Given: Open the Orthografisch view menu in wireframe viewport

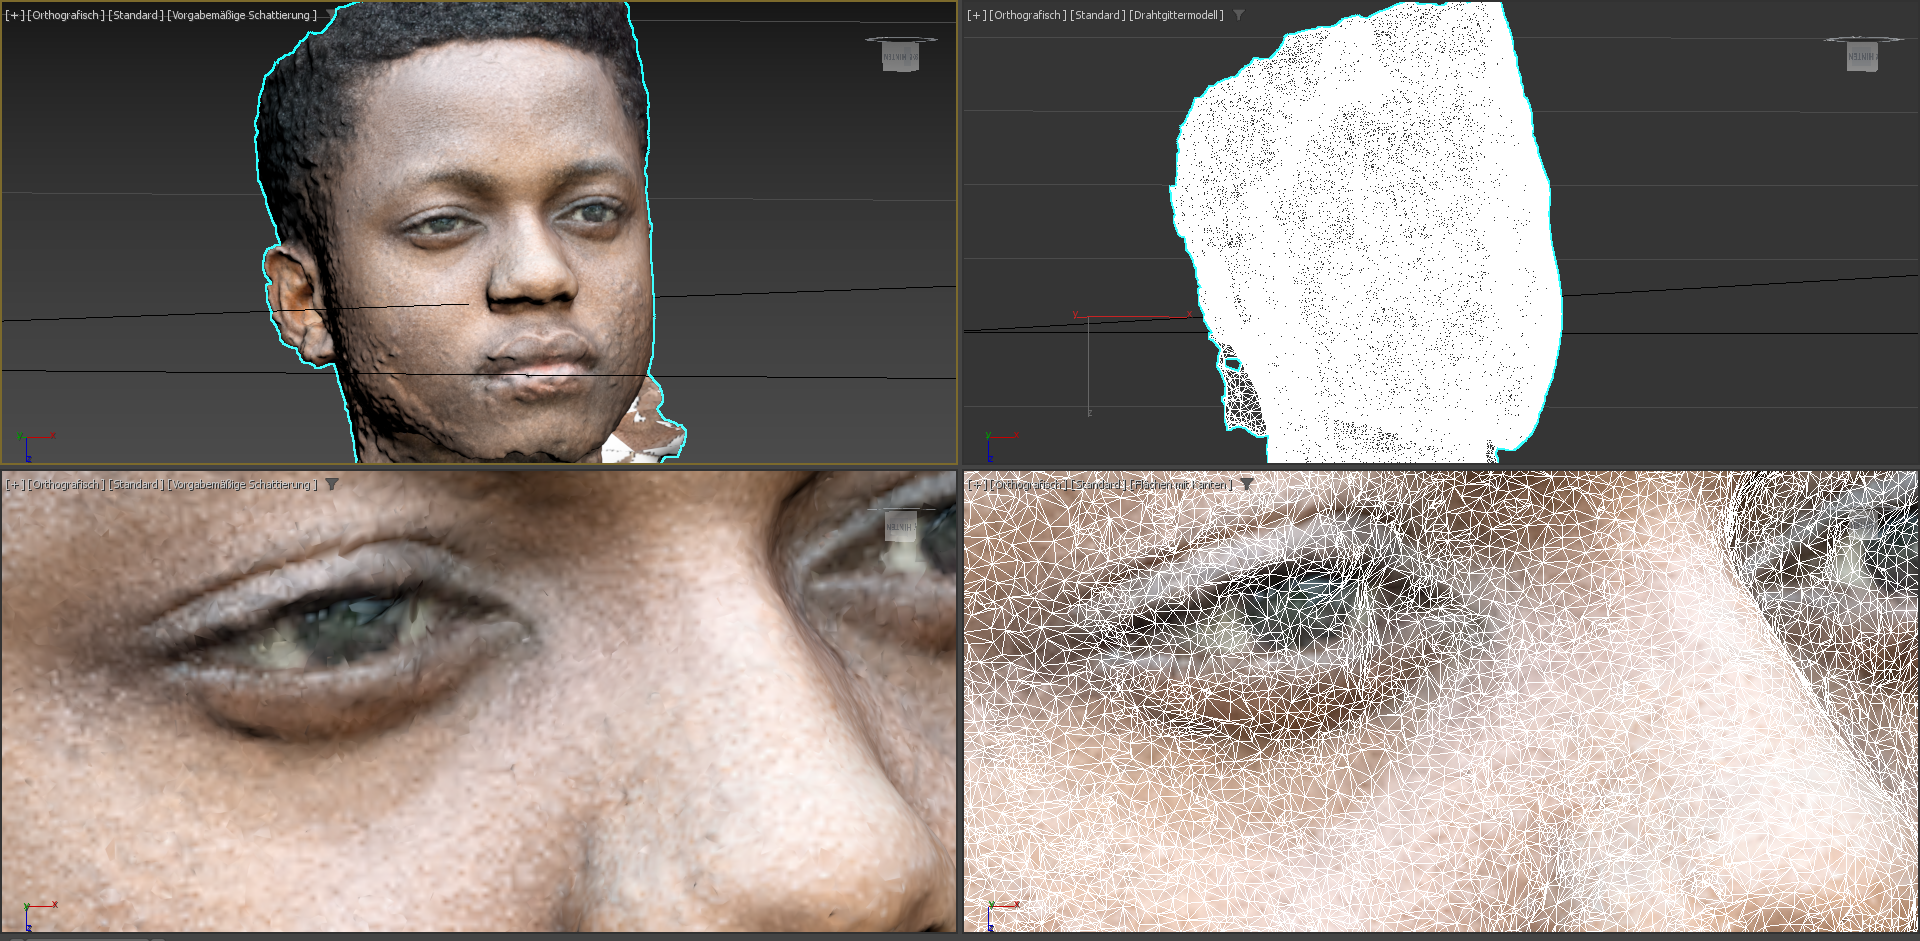Looking at the screenshot, I should pos(1027,15).
